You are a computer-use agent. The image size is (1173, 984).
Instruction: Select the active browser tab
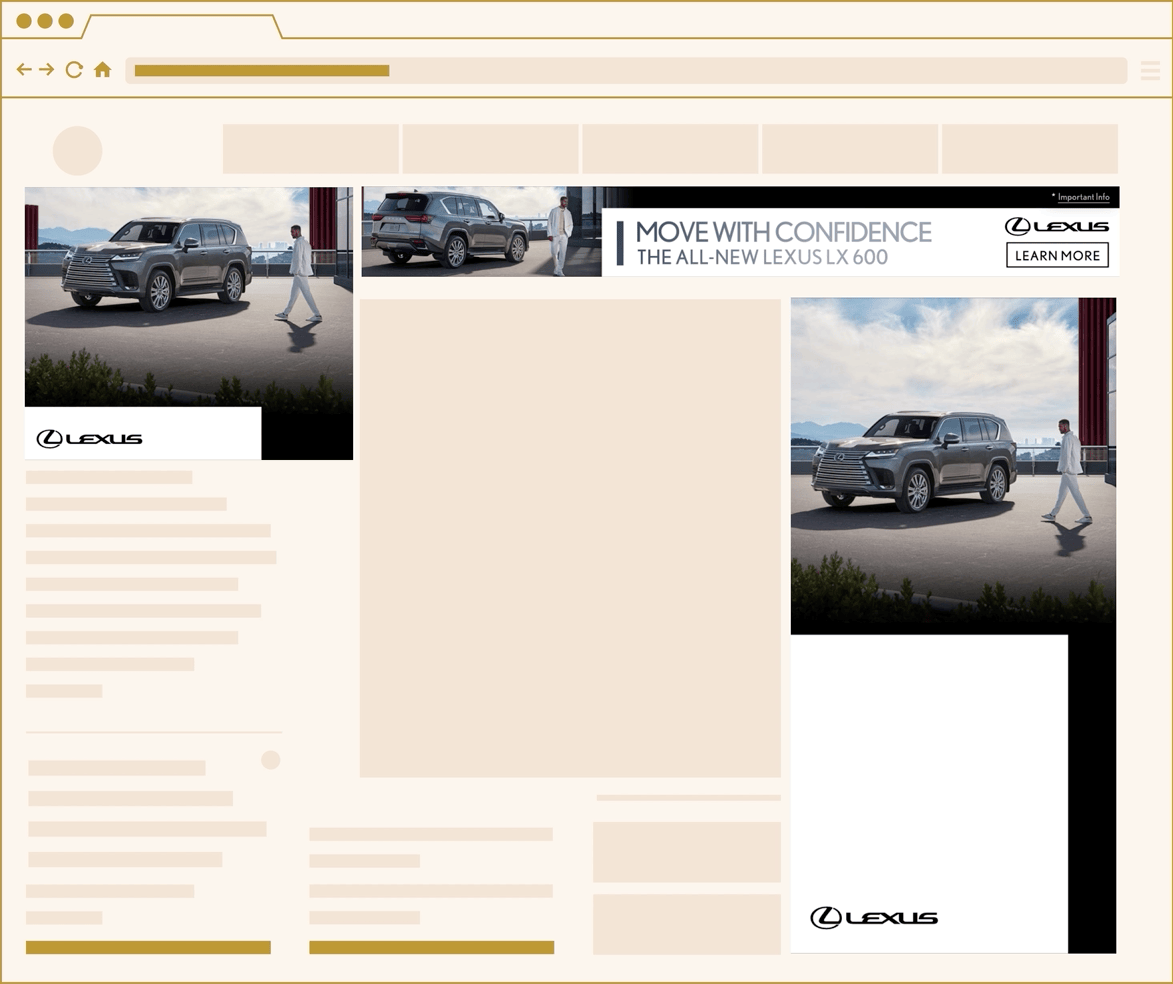point(182,26)
